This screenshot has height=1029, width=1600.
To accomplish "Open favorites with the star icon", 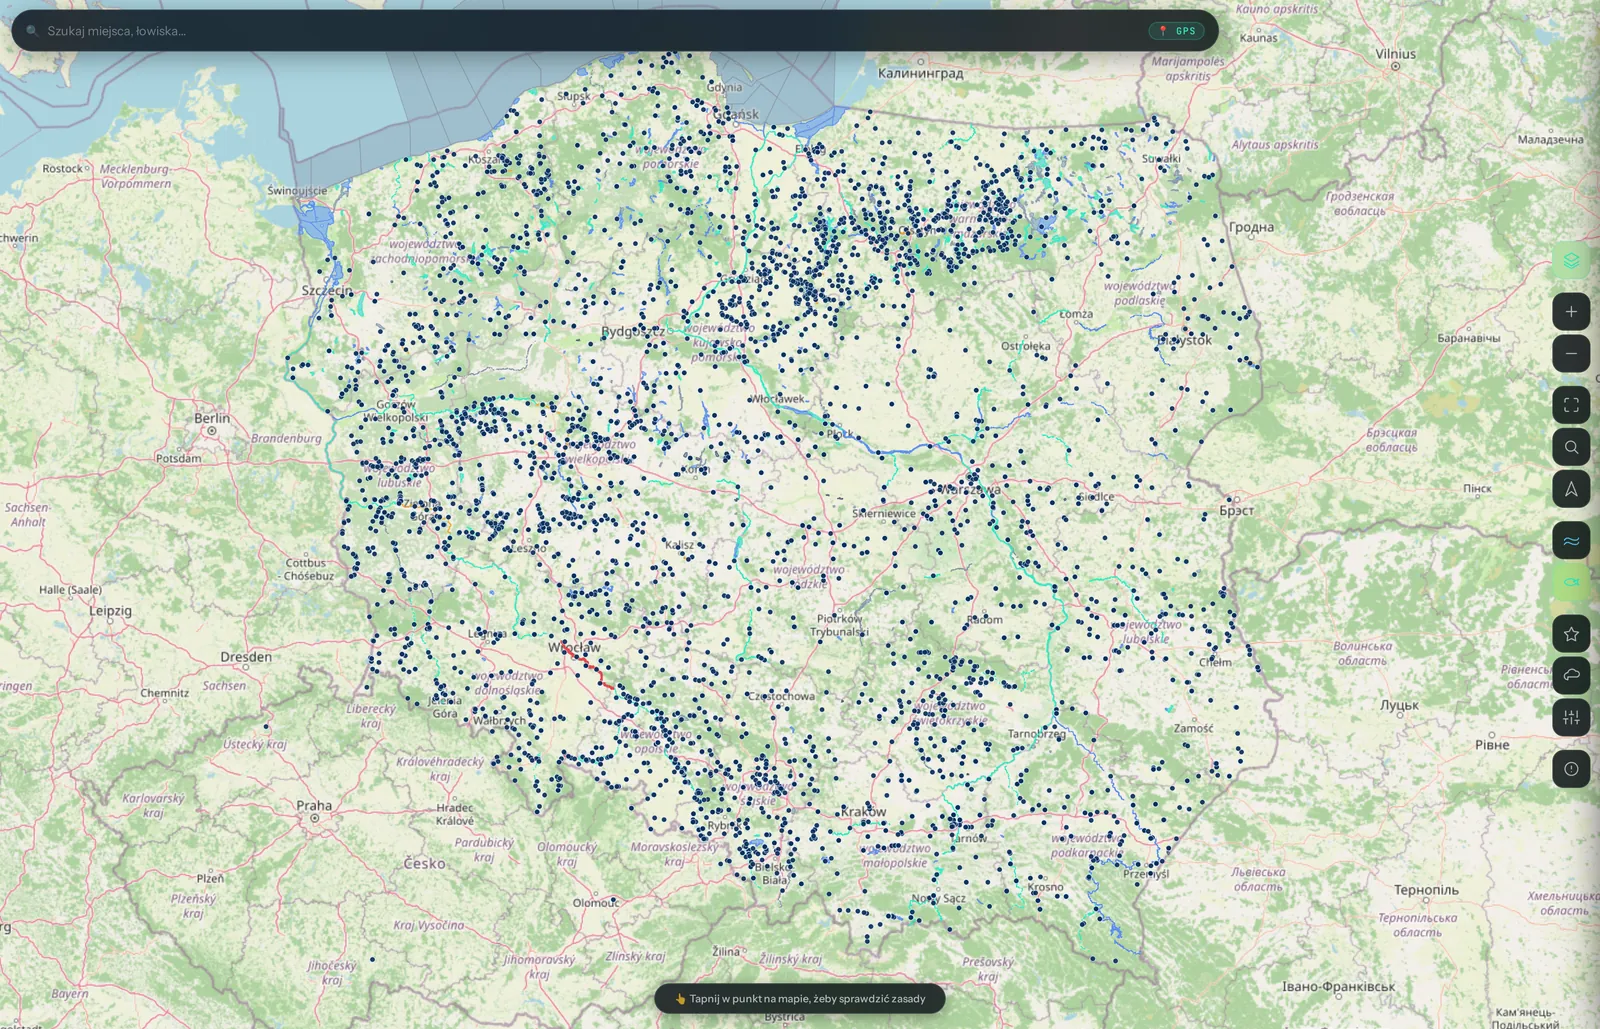I will [x=1571, y=634].
